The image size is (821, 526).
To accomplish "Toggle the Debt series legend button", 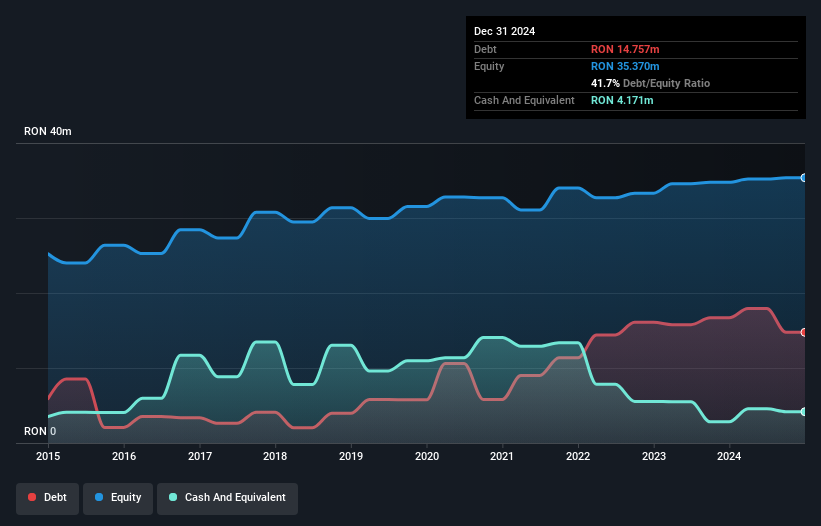I will 48,498.
